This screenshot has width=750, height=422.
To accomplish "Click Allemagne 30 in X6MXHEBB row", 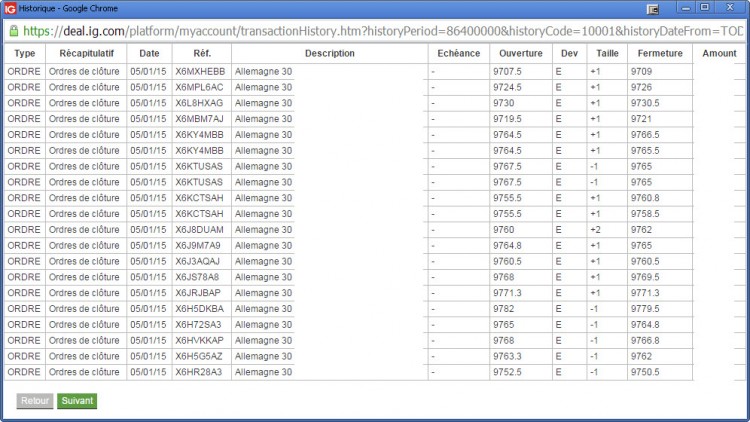I will pyautogui.click(x=263, y=72).
